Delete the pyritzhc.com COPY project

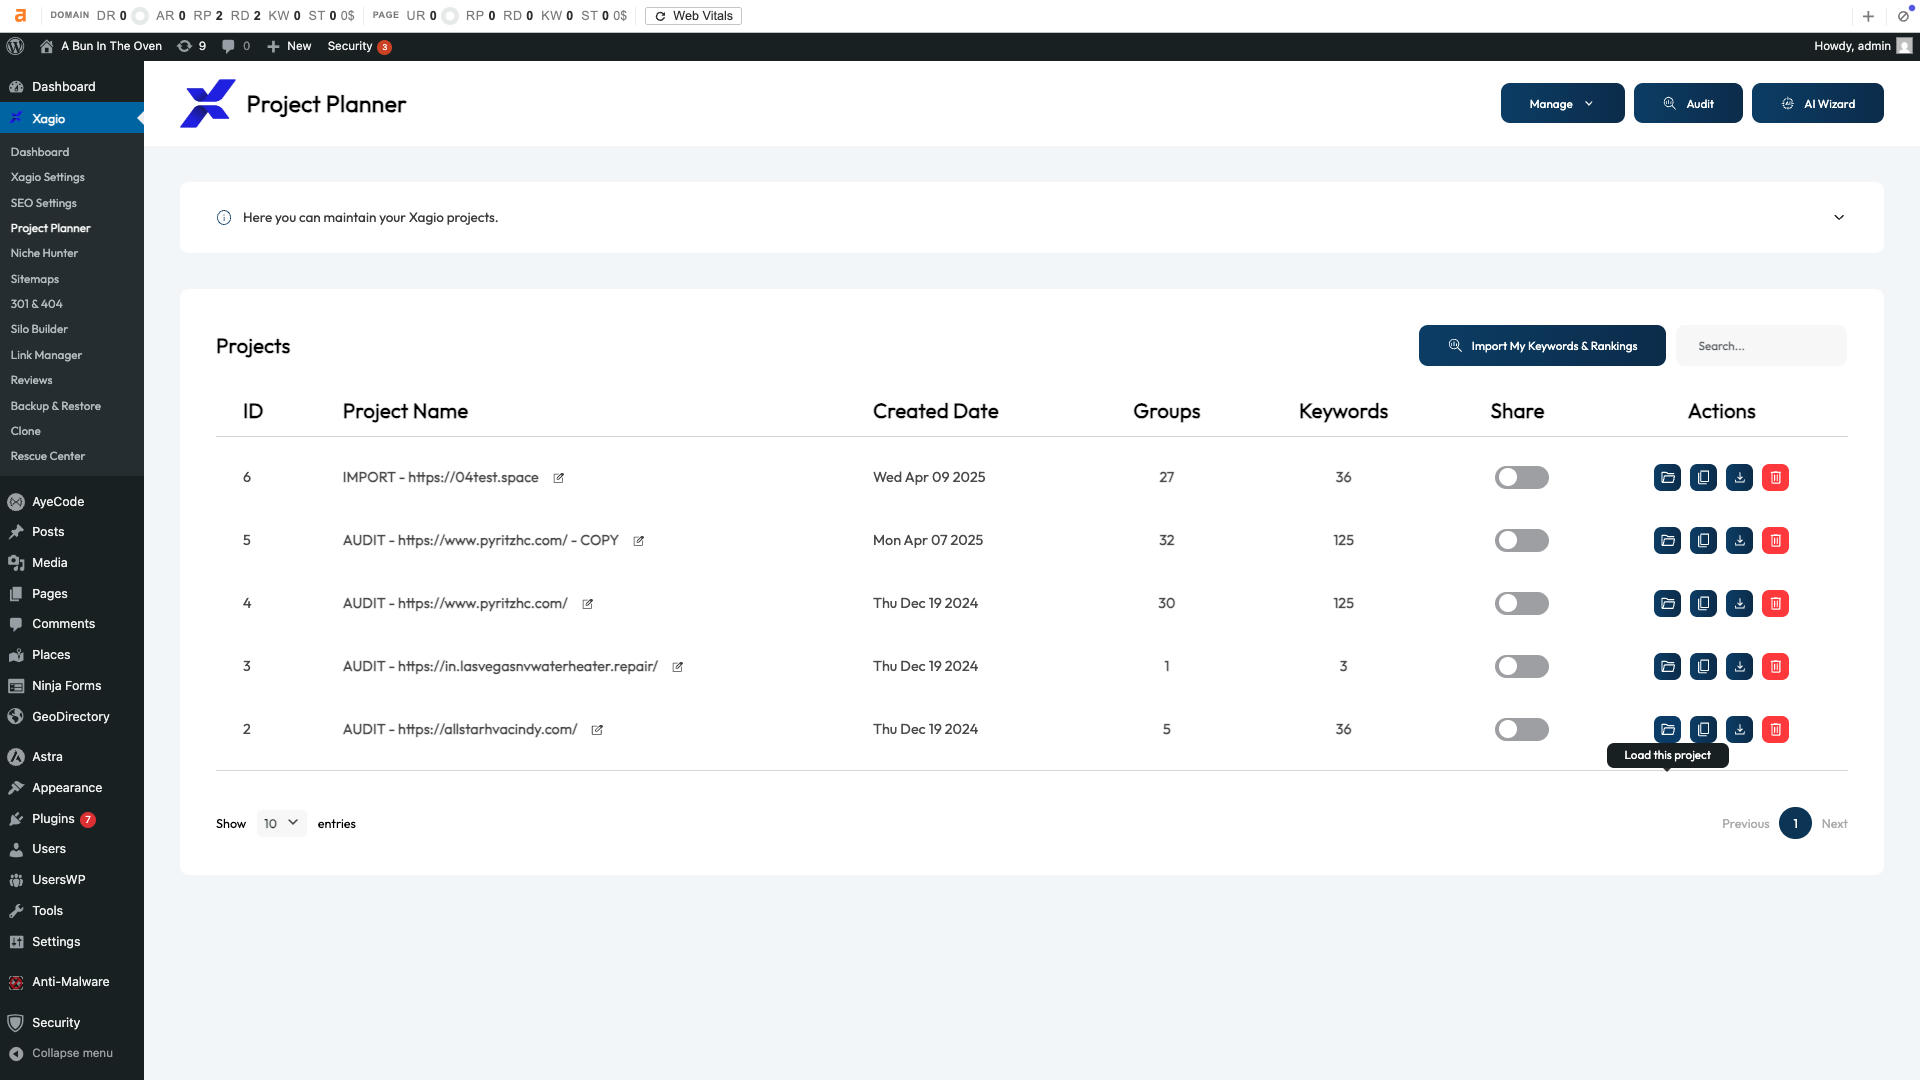1775,541
